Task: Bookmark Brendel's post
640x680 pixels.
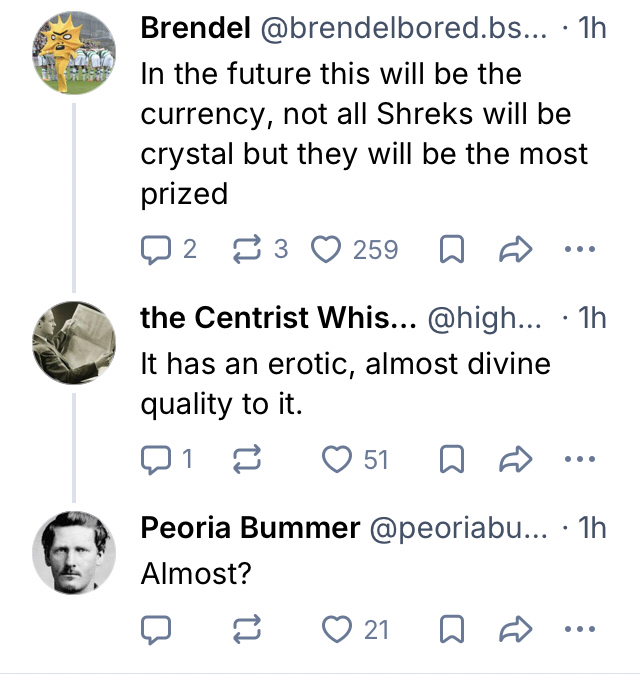Action: coord(451,249)
